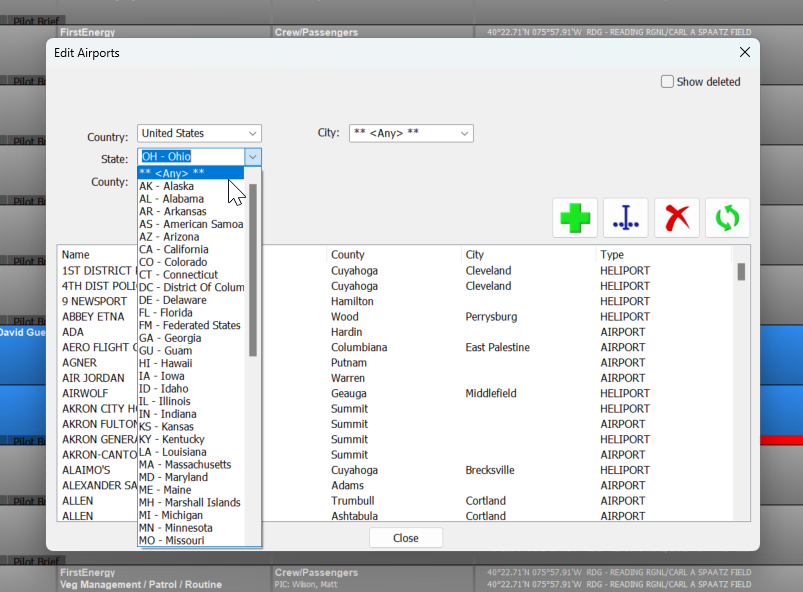803x592 pixels.
Task: Collapse the State dropdown arrow
Action: 253,157
